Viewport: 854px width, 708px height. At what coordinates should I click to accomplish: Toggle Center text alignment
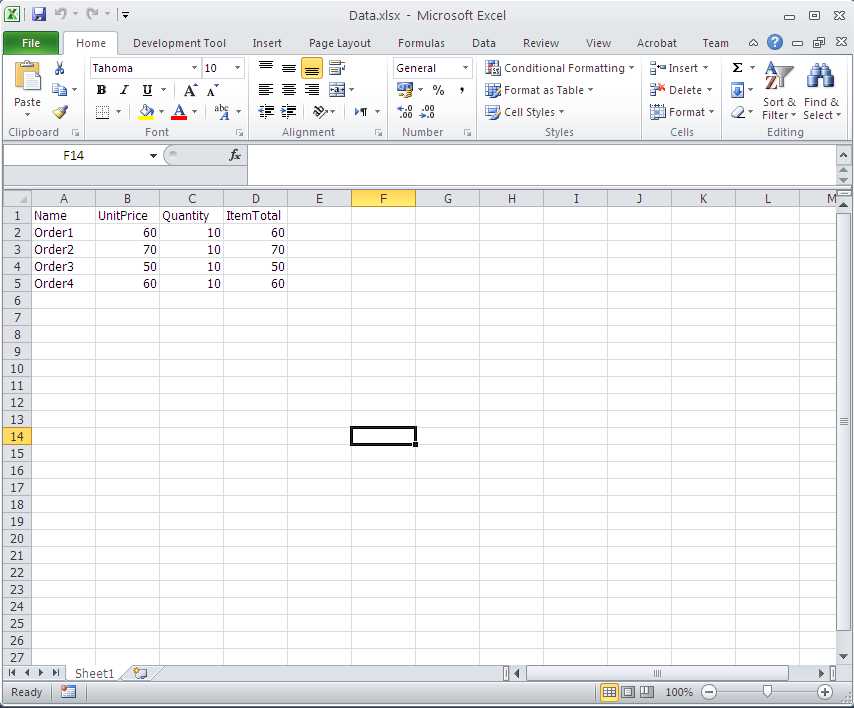tap(289, 90)
